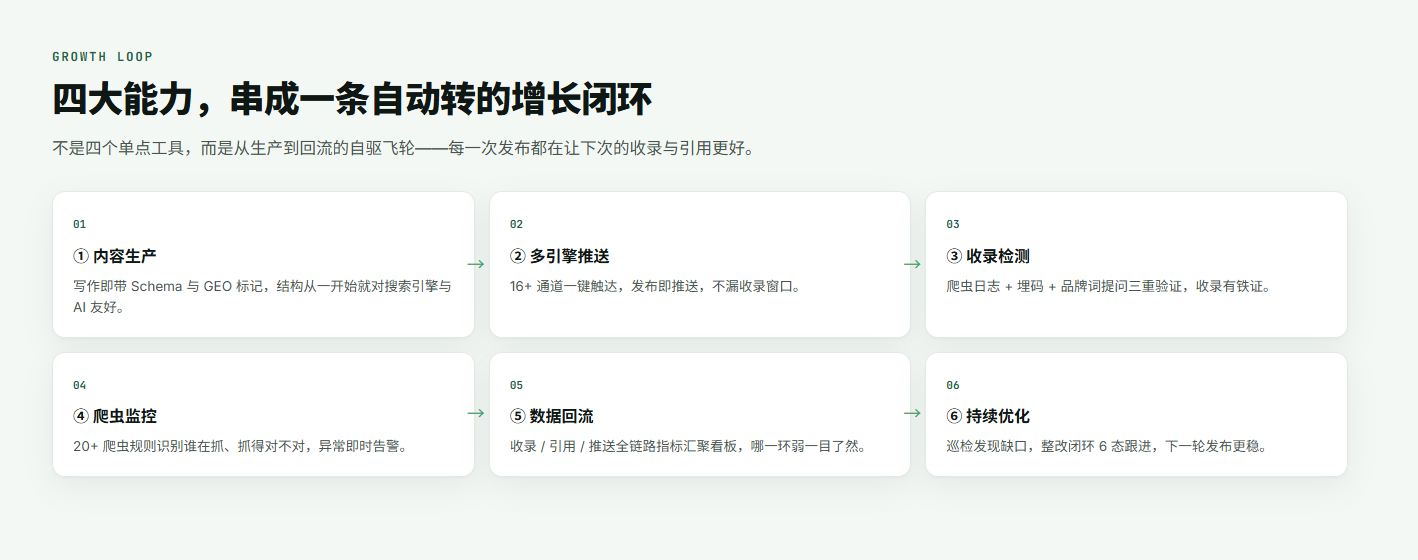The image size is (1418, 560).
Task: Click description 爬虫日志 + 埋码 + 品牌词提问三重验证
Action: pyautogui.click(x=1109, y=286)
